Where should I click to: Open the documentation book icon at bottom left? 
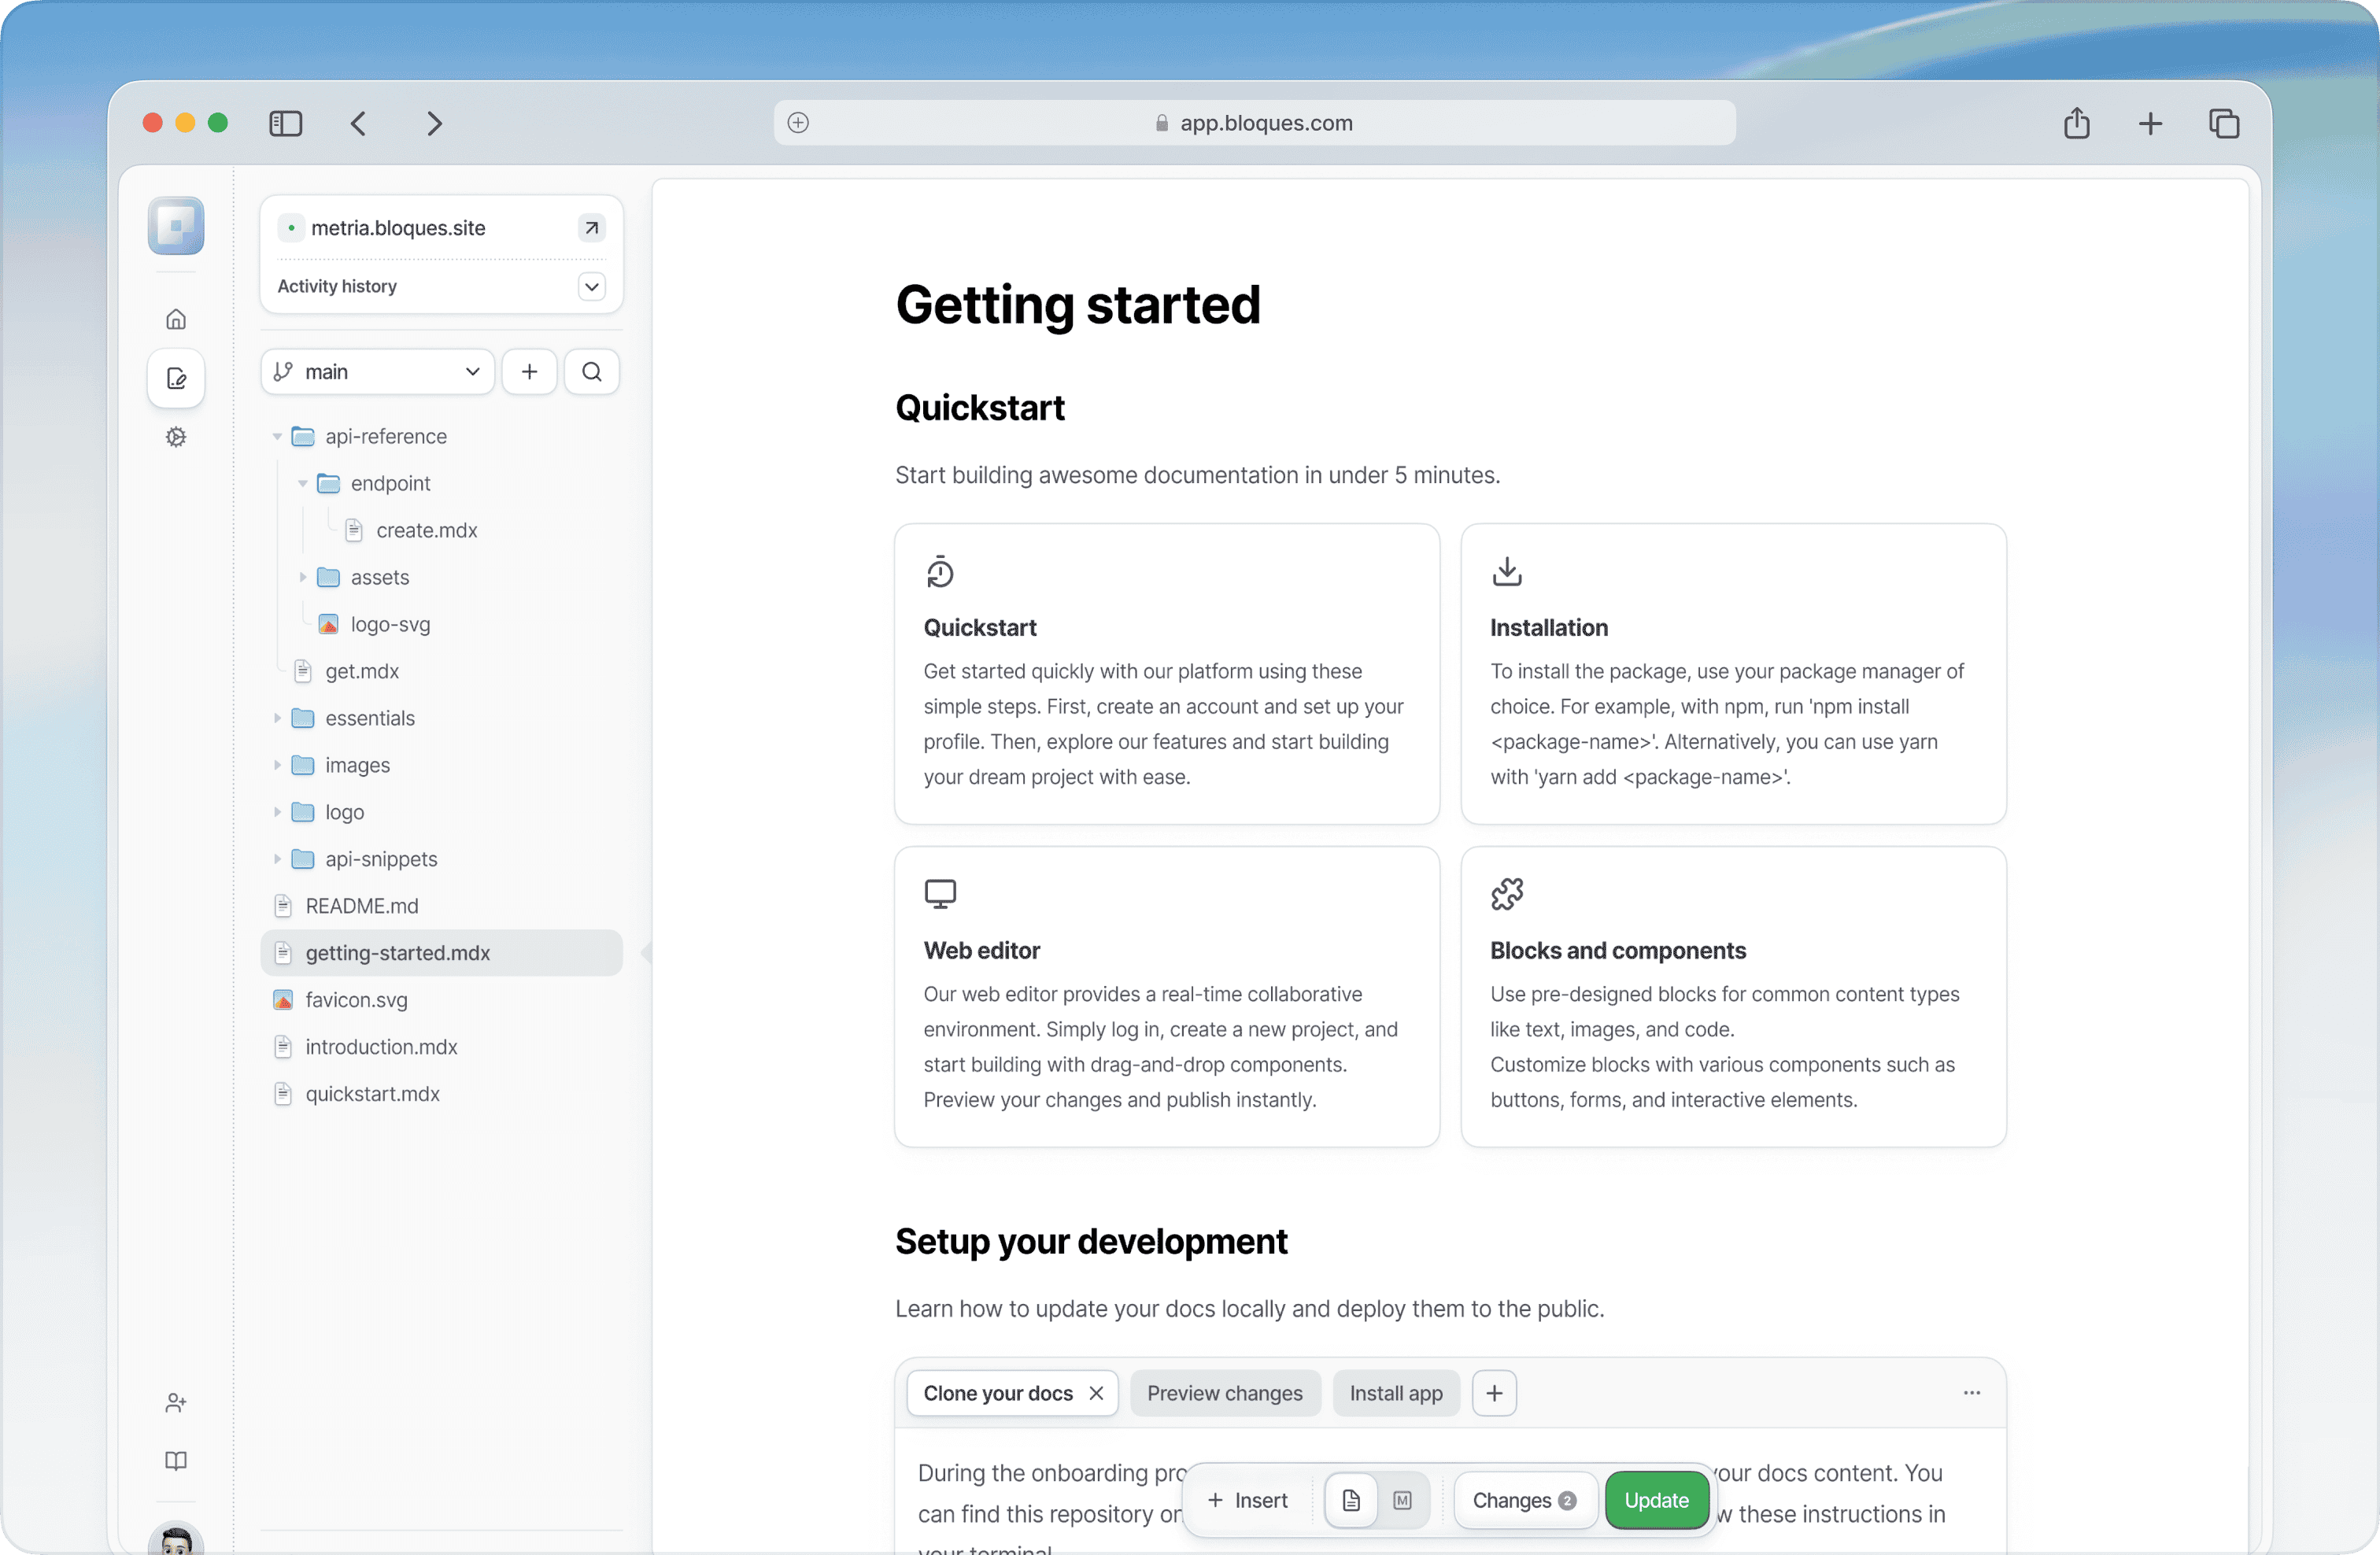coord(176,1461)
